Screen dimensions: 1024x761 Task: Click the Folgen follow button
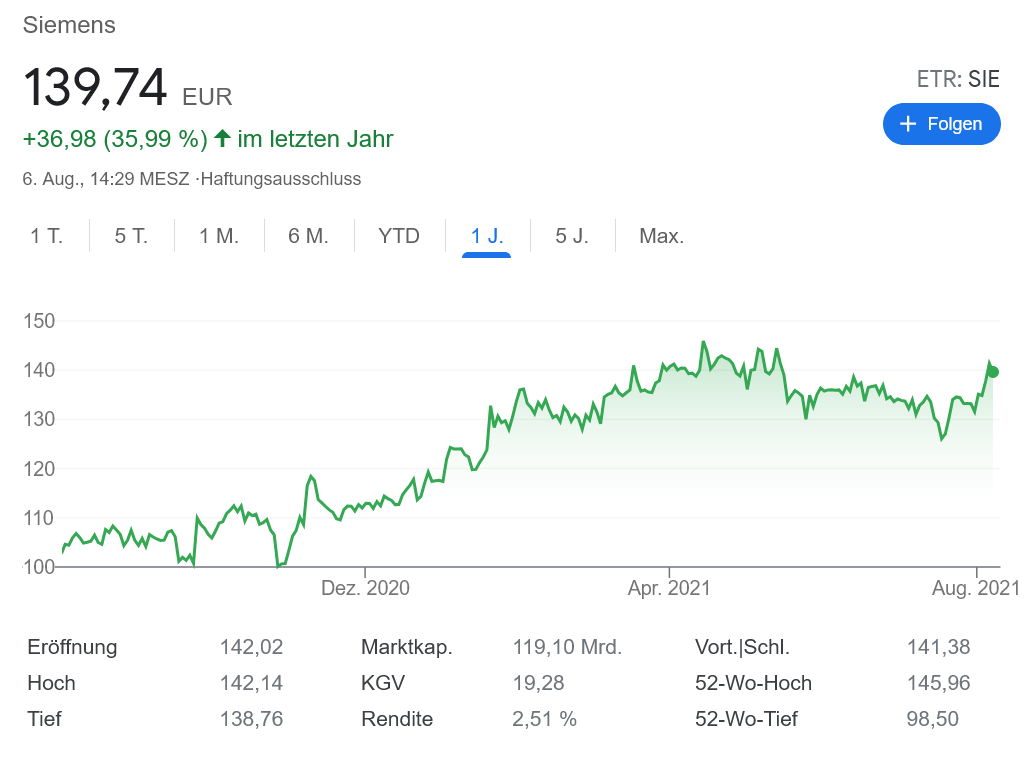coord(941,124)
